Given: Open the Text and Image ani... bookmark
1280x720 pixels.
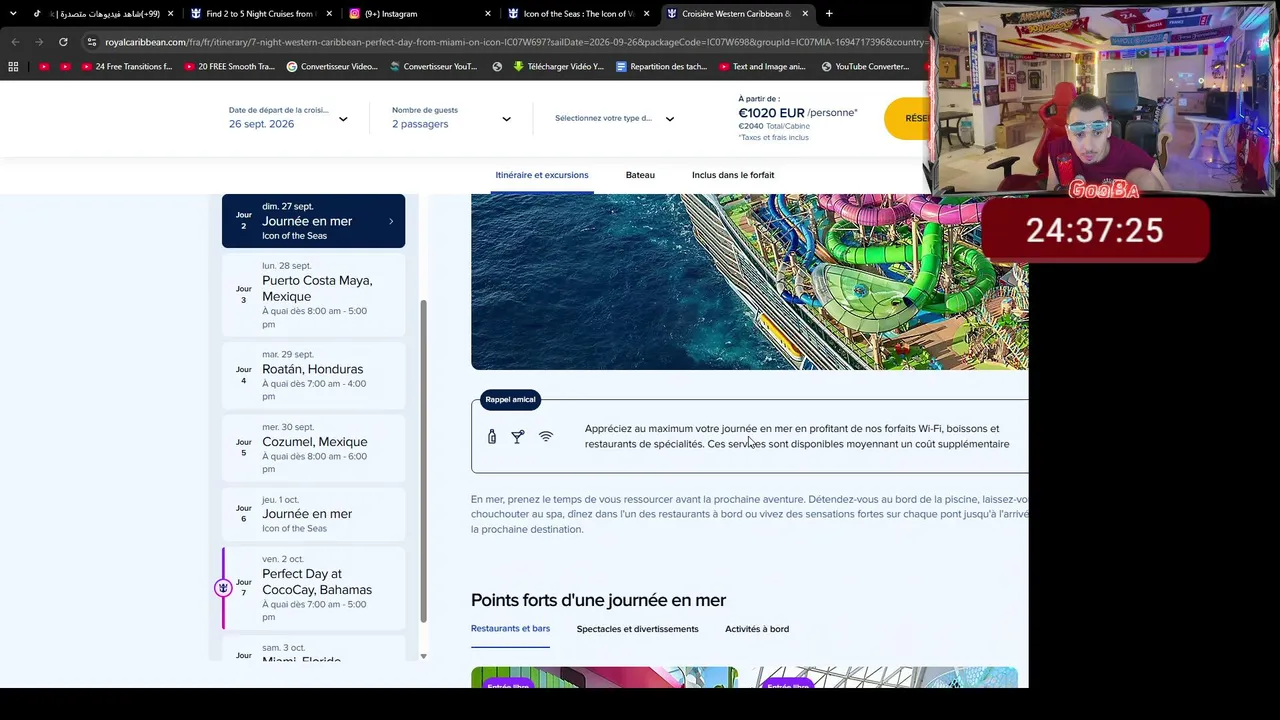Looking at the screenshot, I should tap(762, 67).
